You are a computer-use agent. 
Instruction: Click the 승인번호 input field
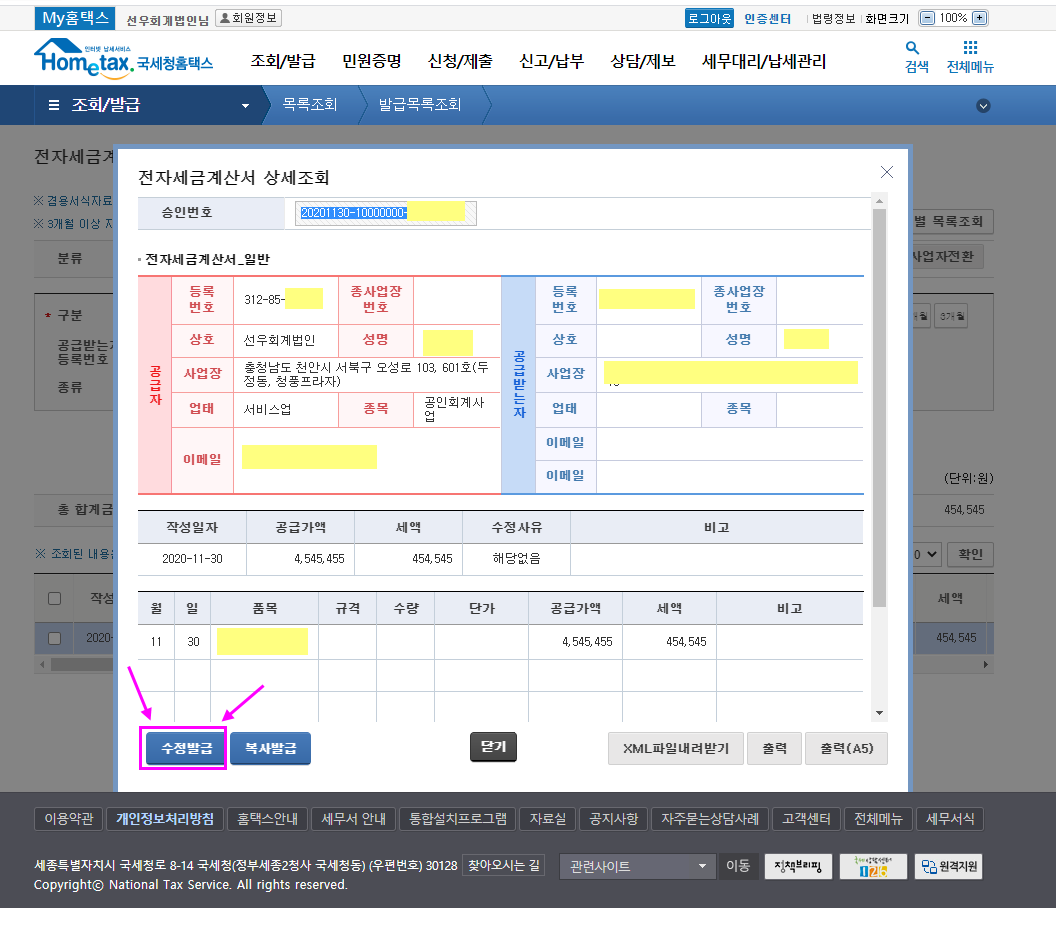coord(385,213)
